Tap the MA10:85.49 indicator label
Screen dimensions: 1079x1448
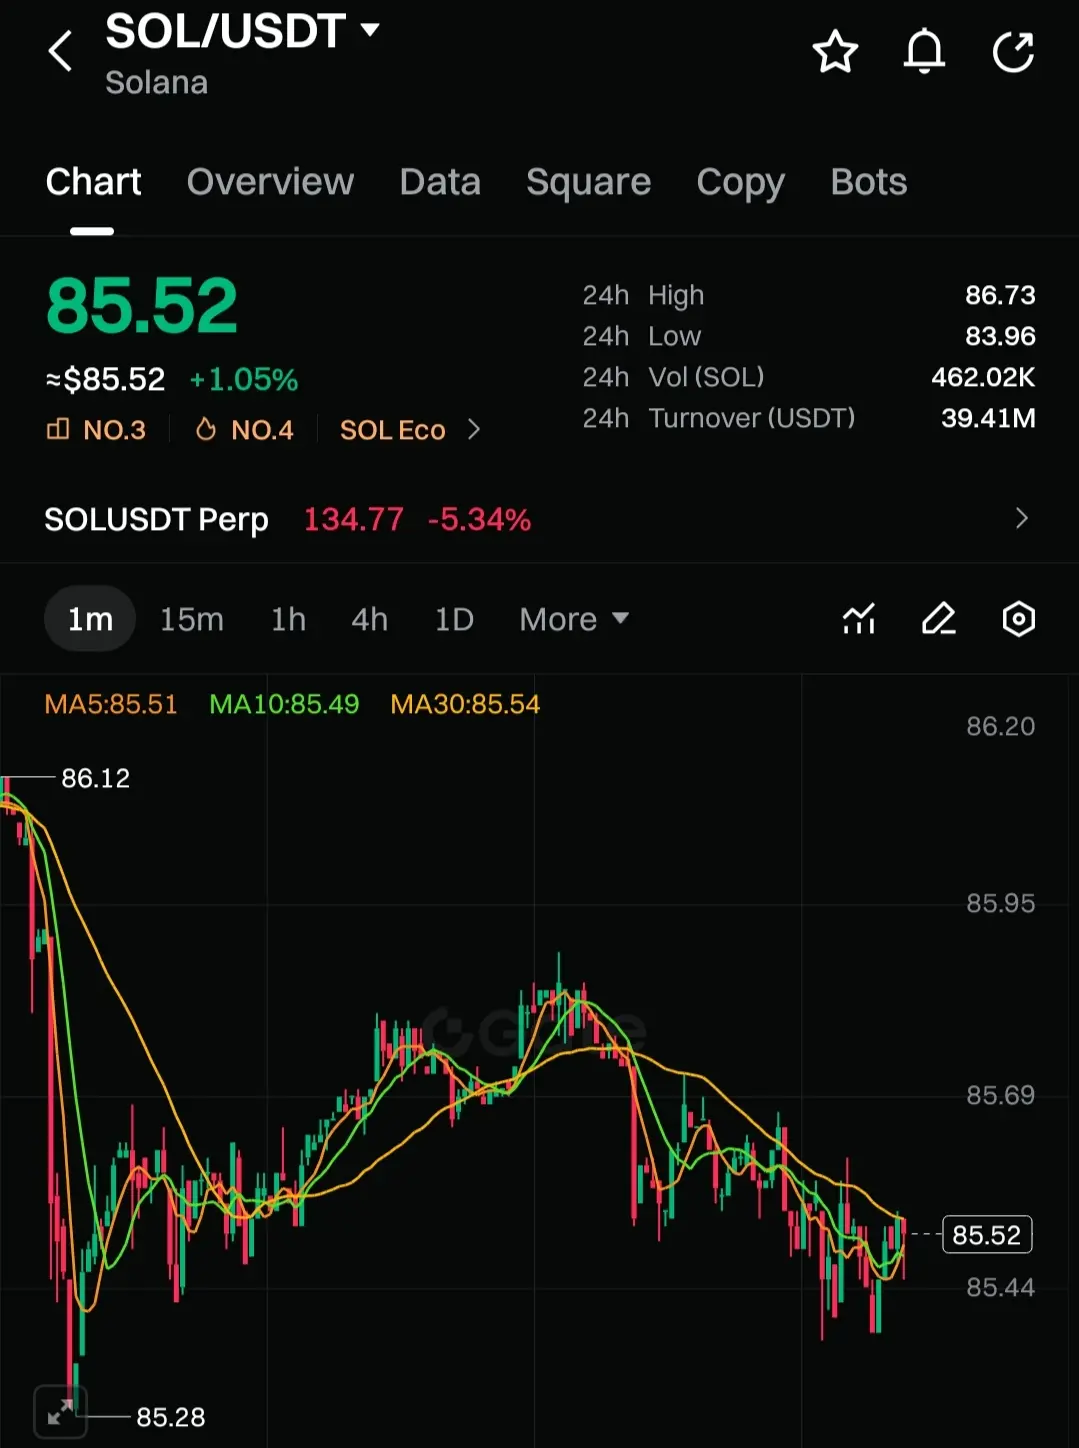pos(284,704)
